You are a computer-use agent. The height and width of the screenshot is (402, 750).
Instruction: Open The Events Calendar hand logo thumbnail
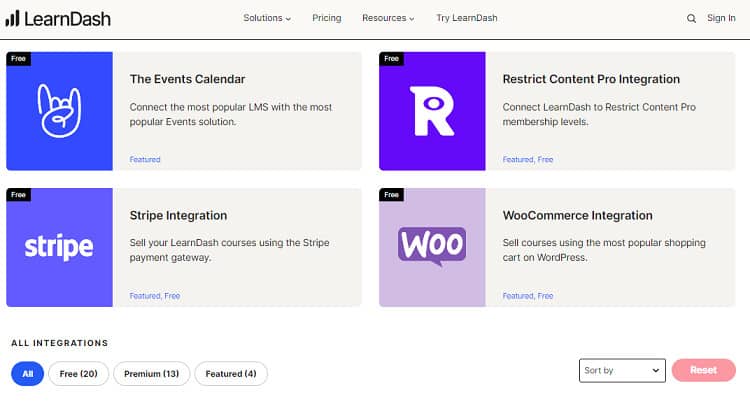click(x=59, y=111)
